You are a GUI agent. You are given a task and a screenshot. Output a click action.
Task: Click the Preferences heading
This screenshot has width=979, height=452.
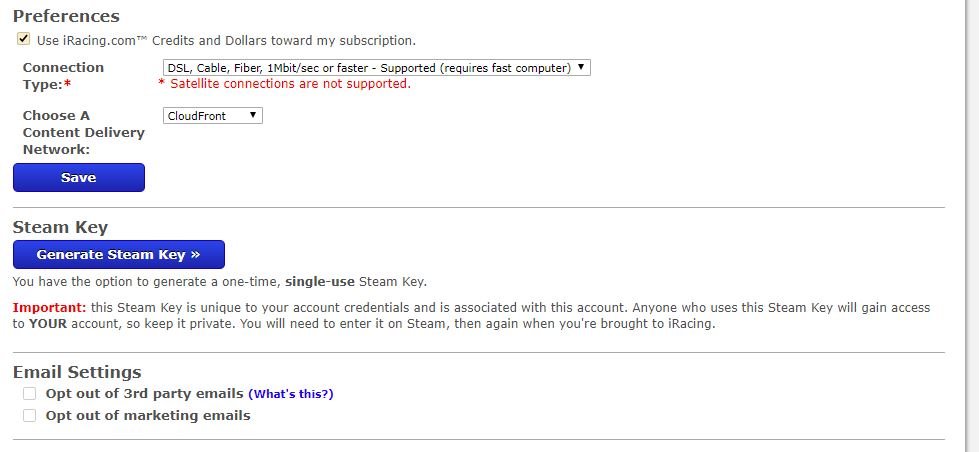click(66, 16)
